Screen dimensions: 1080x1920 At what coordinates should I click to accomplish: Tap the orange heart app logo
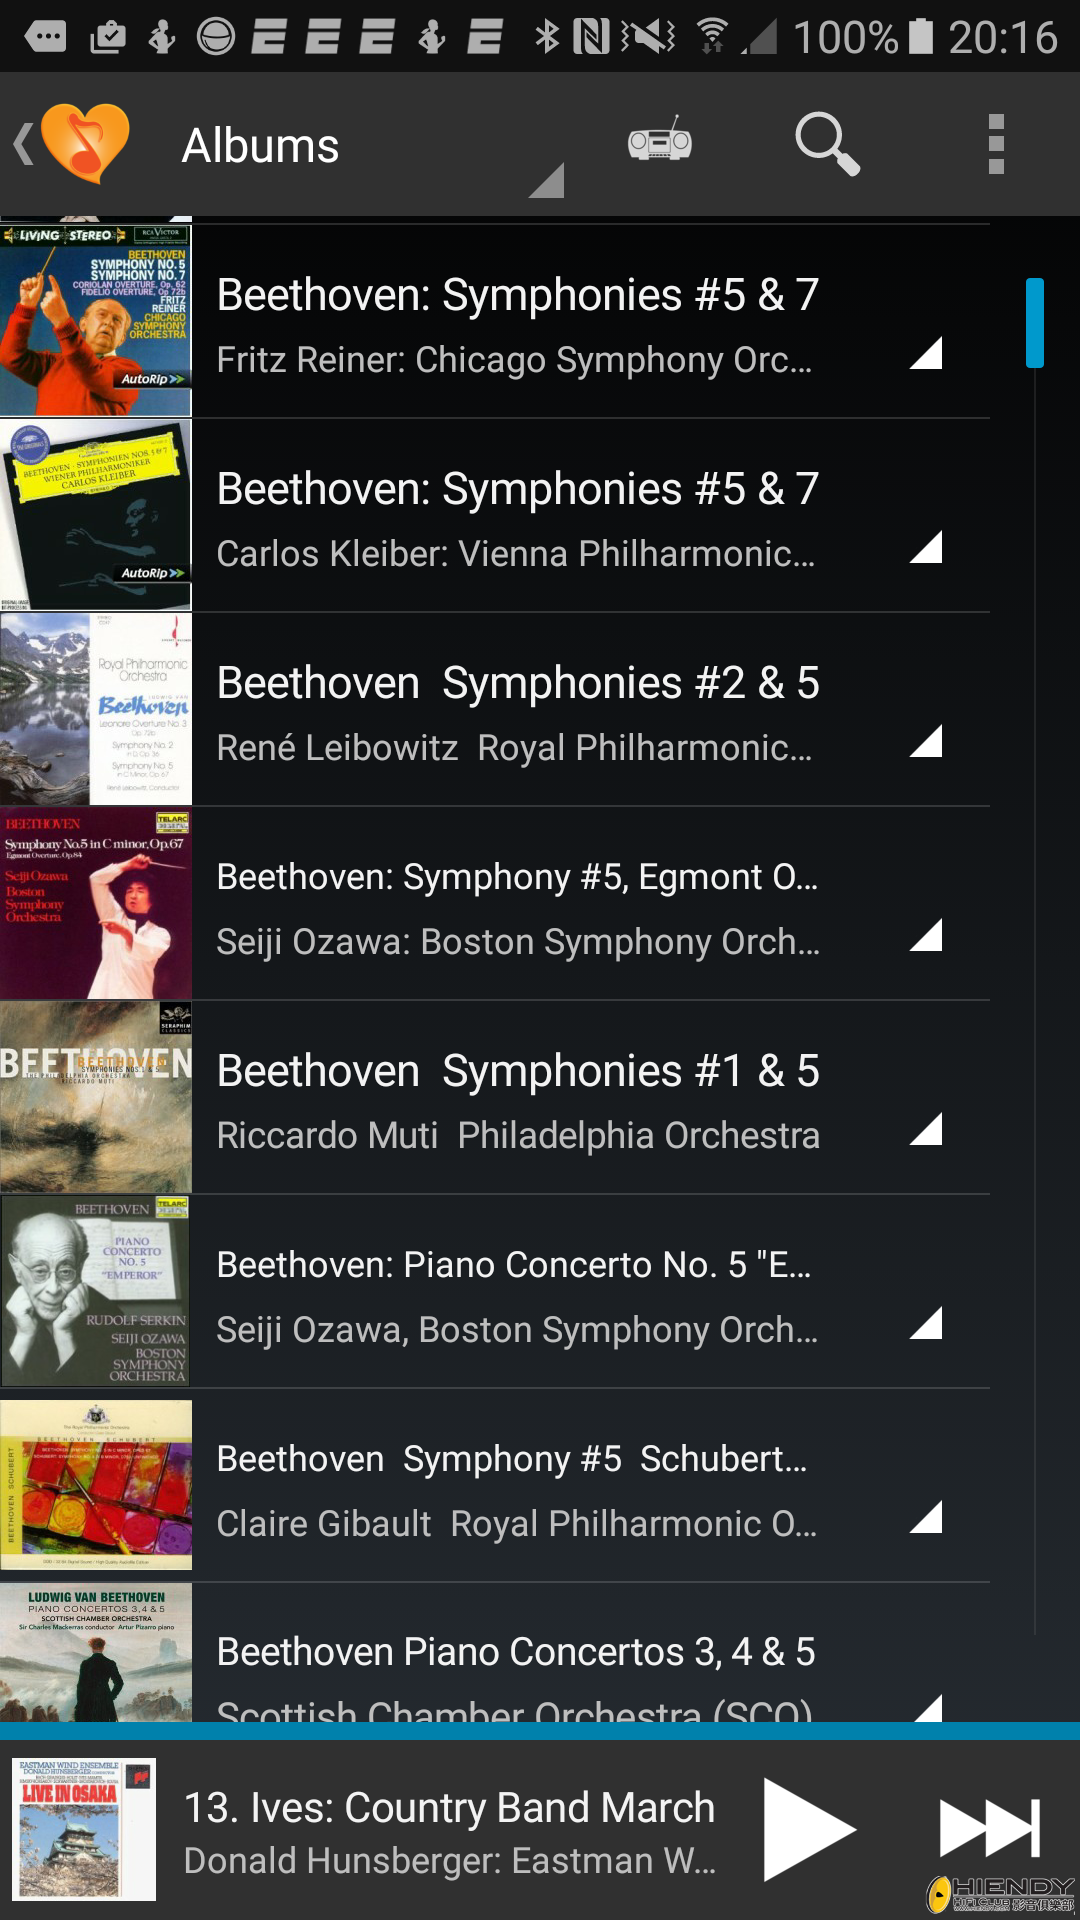[x=86, y=144]
